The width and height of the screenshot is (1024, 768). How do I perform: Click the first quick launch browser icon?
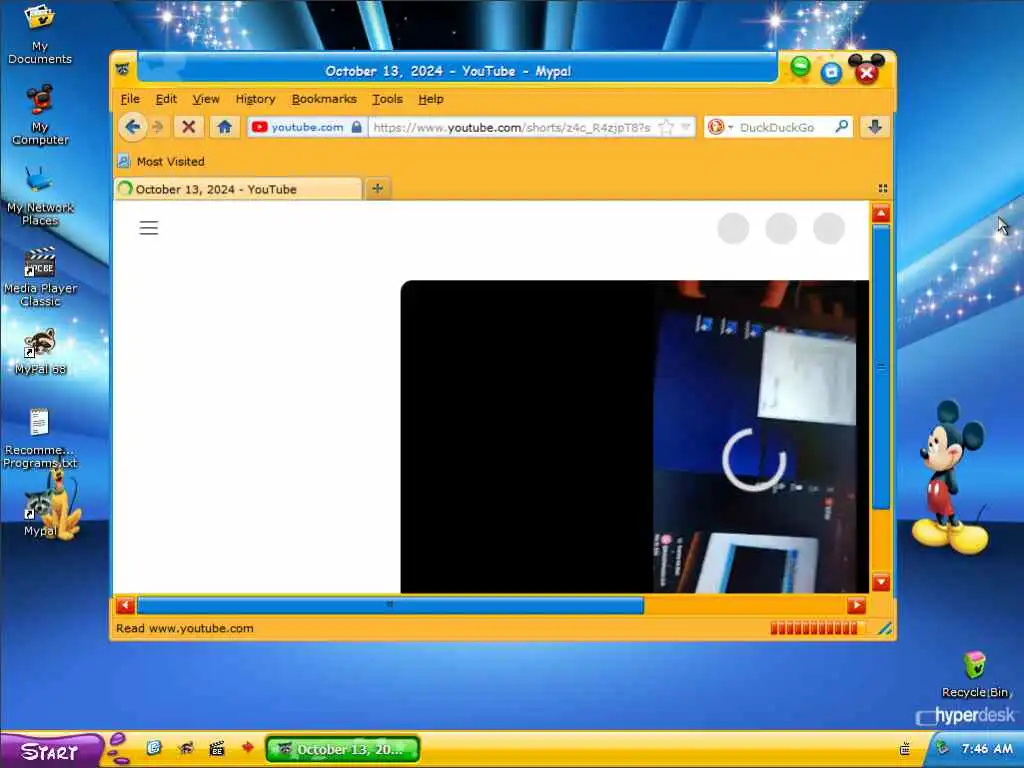(154, 748)
